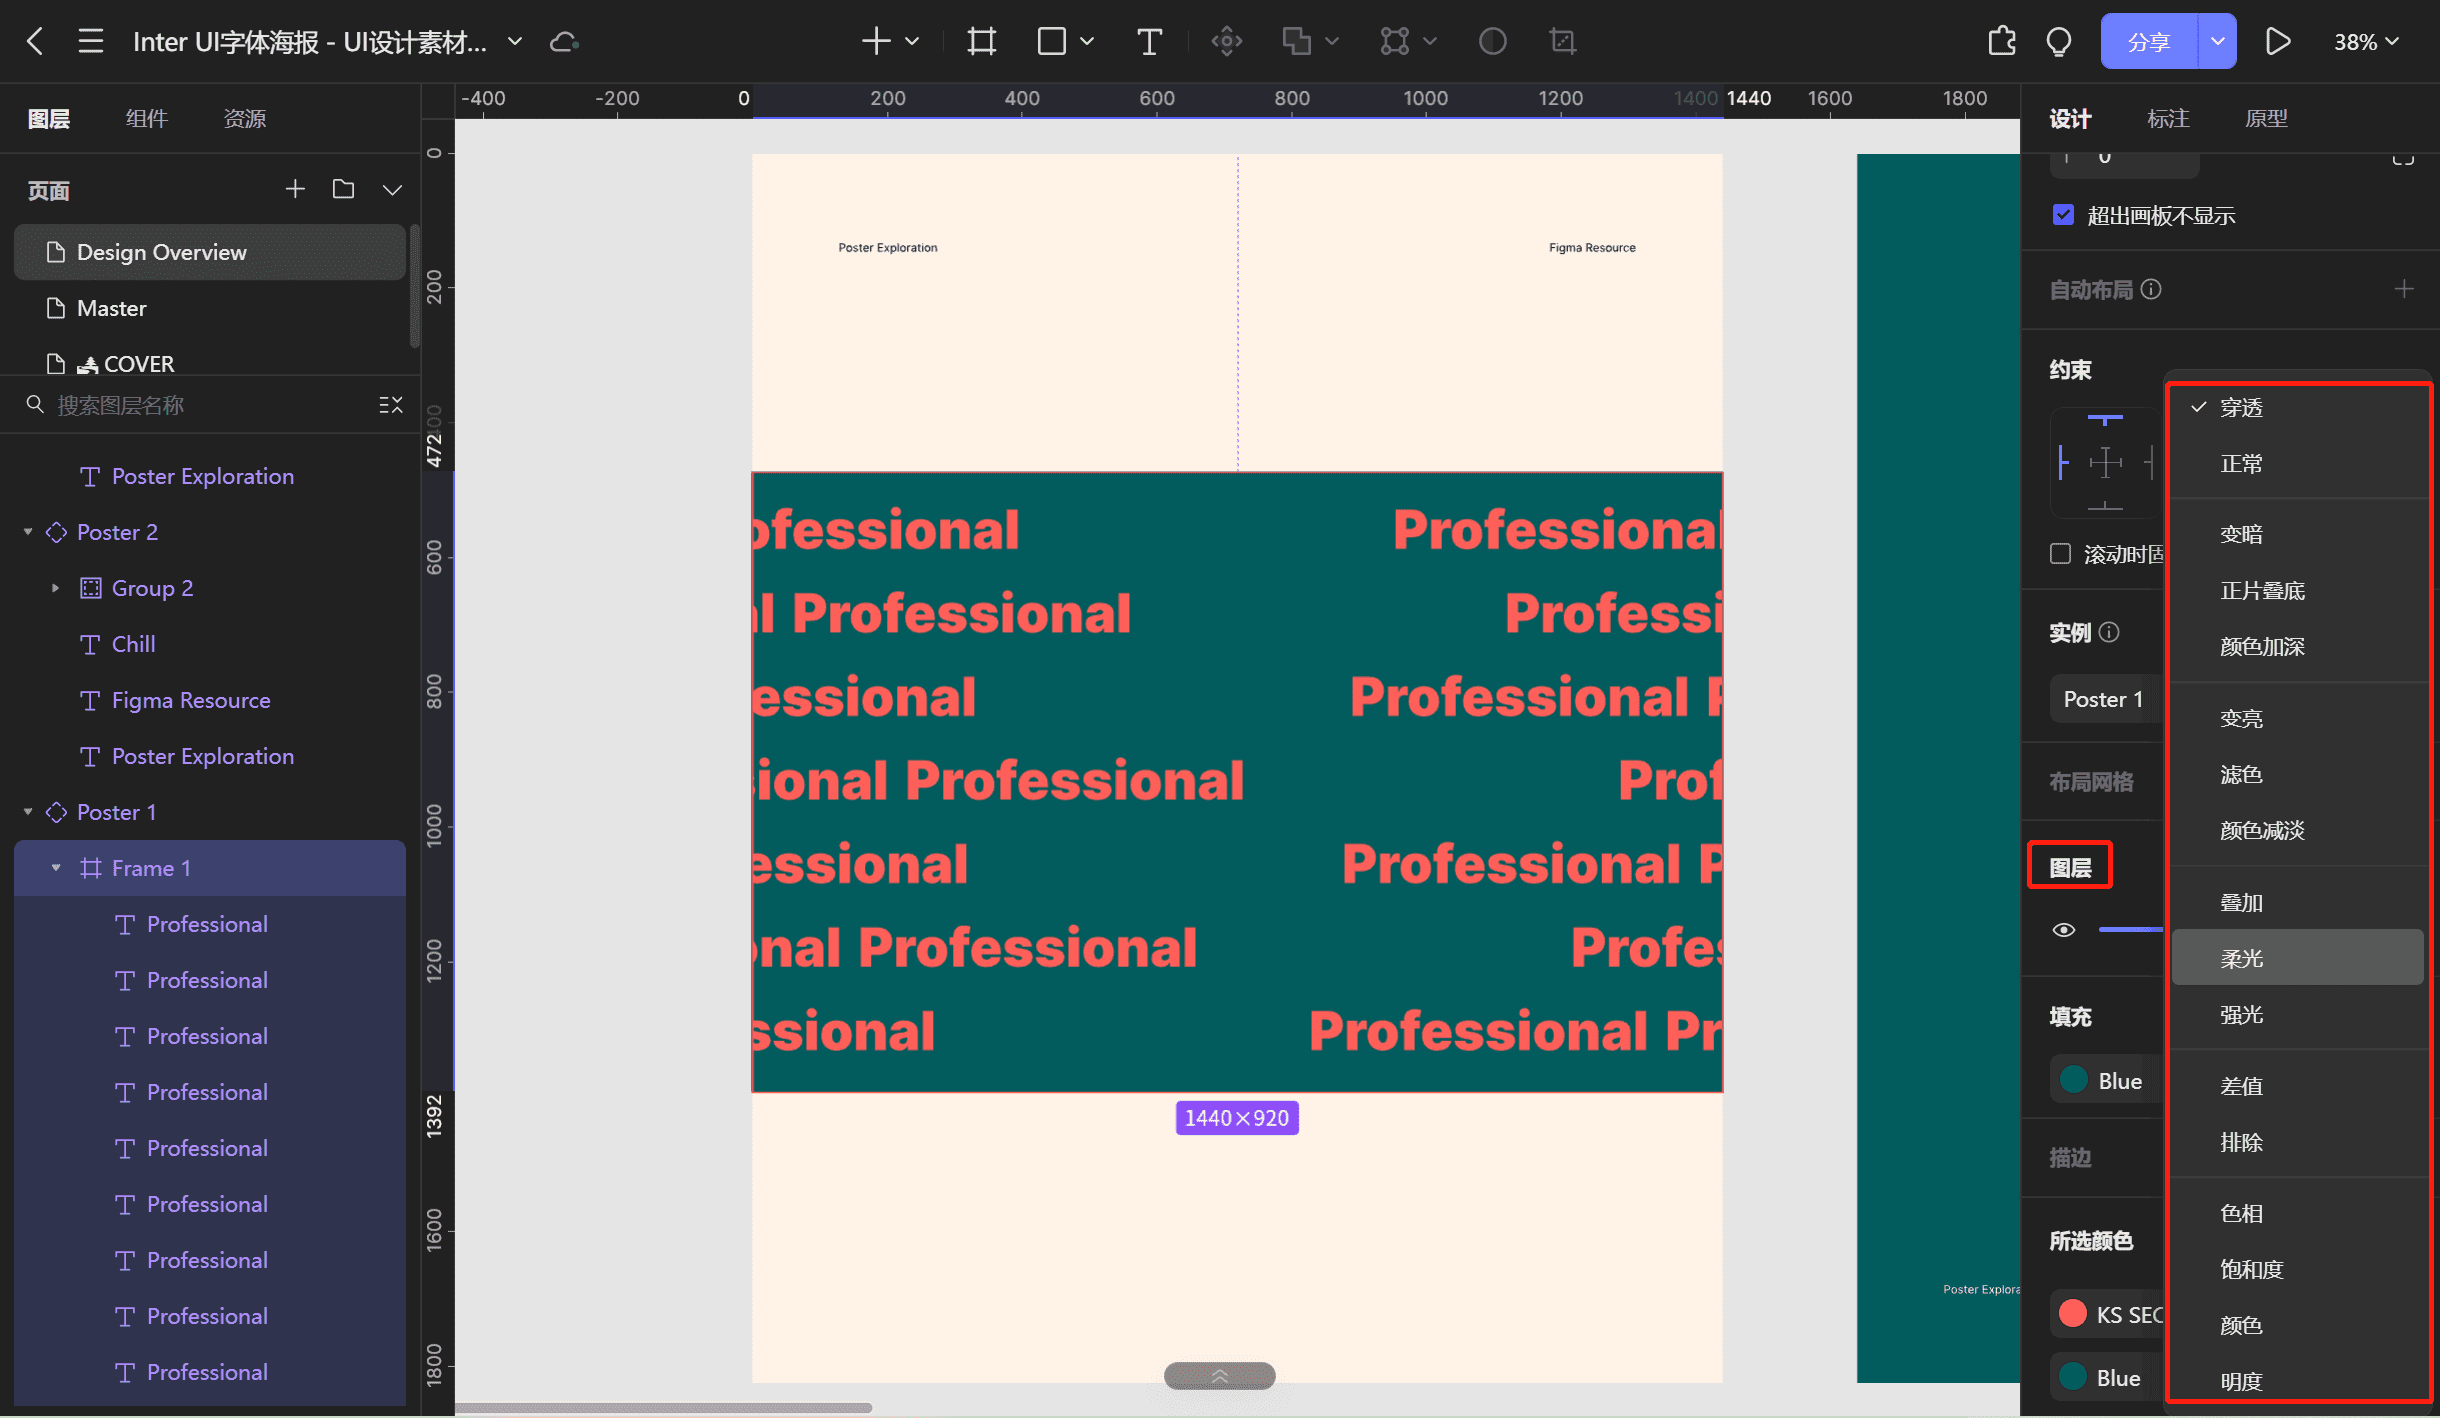
Task: Select the Text tool
Action: [x=1149, y=41]
